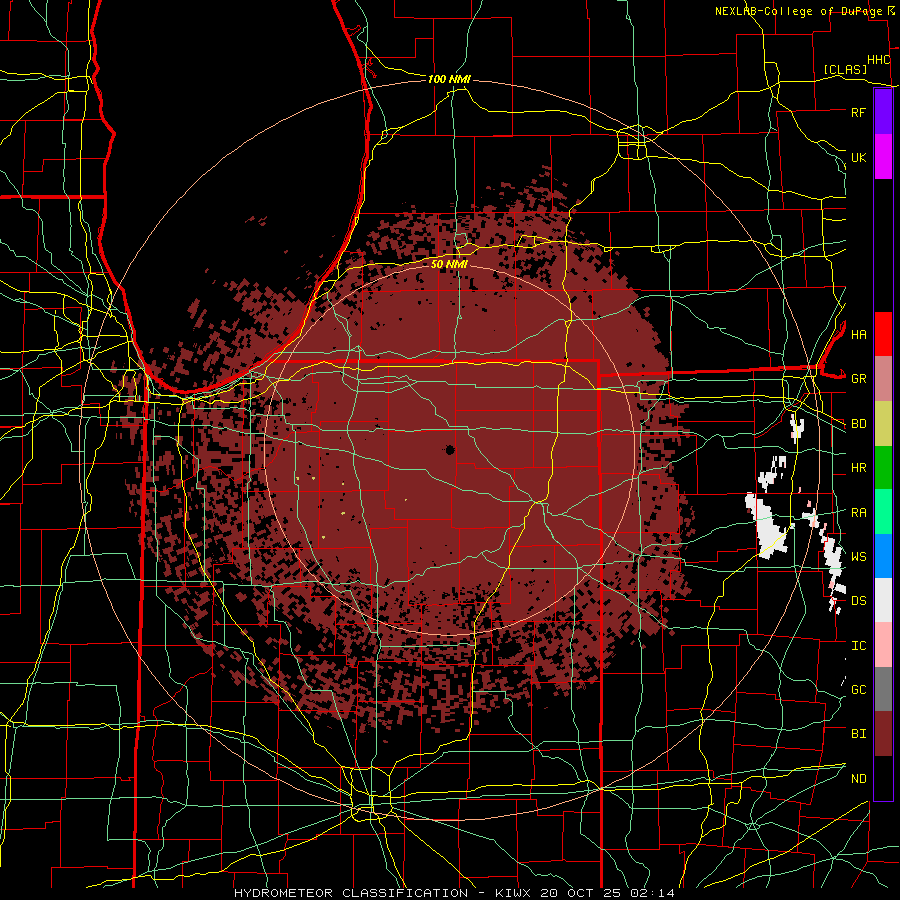Viewport: 900px width, 900px height.
Task: Click the 'IC' legend label
Action: 858,646
